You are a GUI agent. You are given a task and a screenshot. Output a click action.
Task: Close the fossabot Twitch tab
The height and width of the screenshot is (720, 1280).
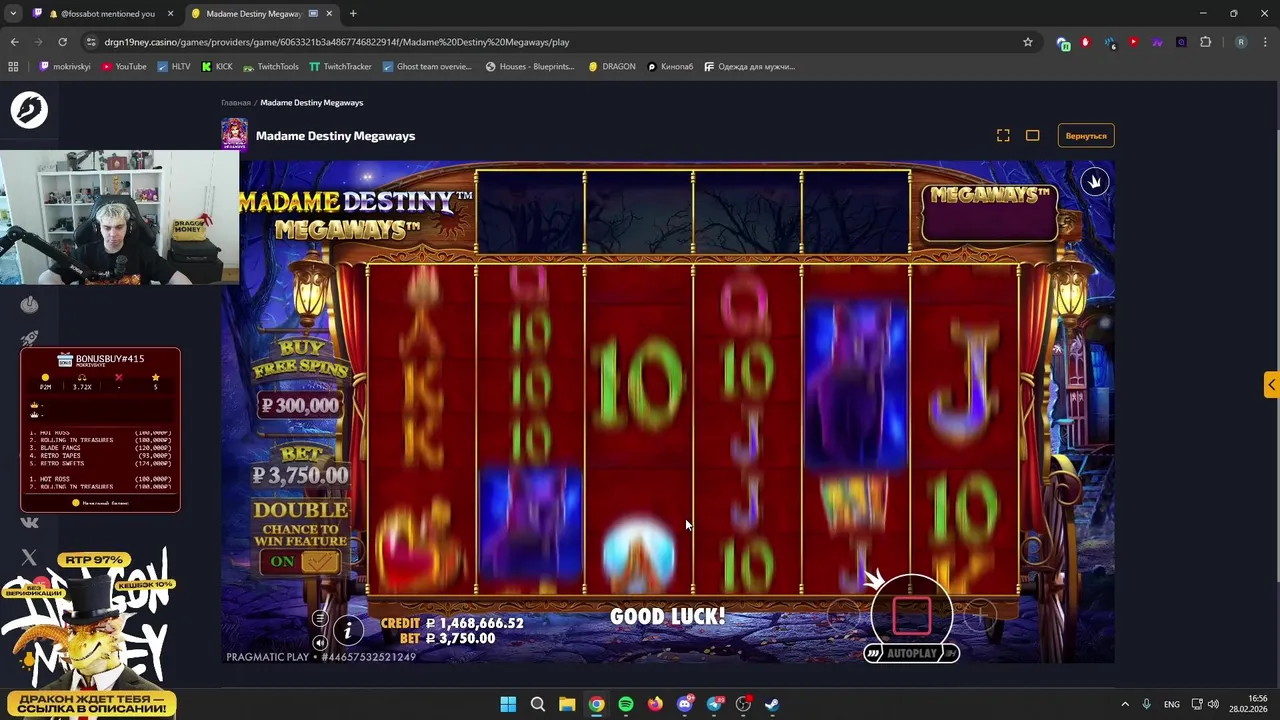[171, 14]
